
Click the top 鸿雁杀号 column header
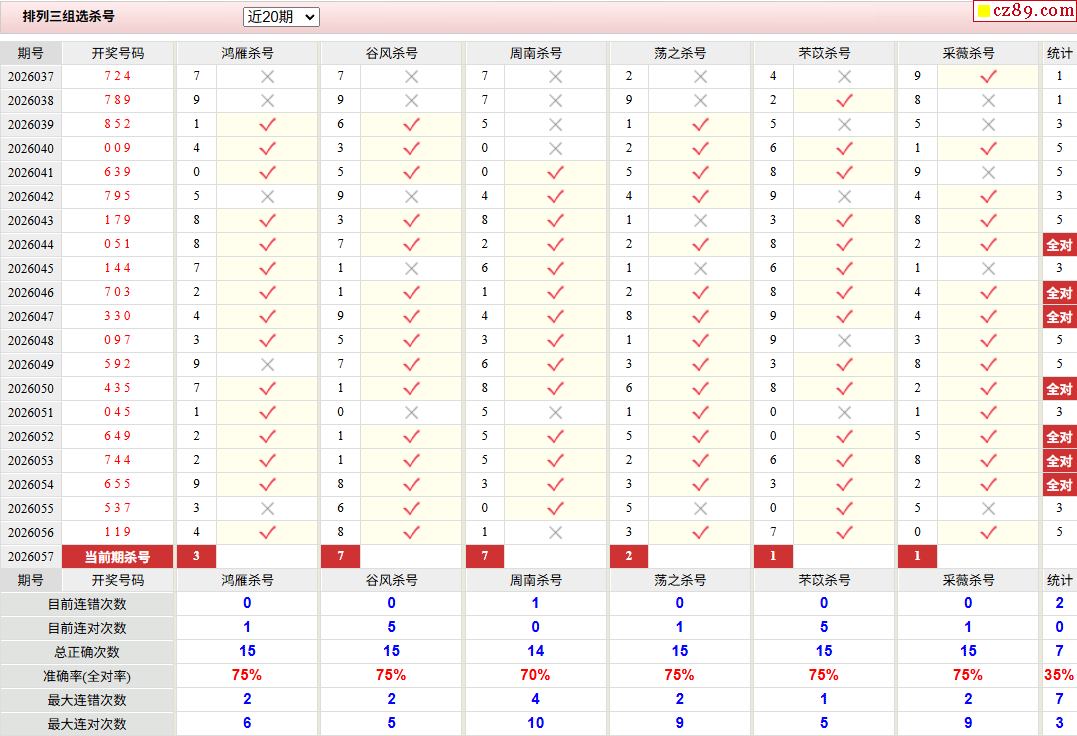(x=247, y=53)
